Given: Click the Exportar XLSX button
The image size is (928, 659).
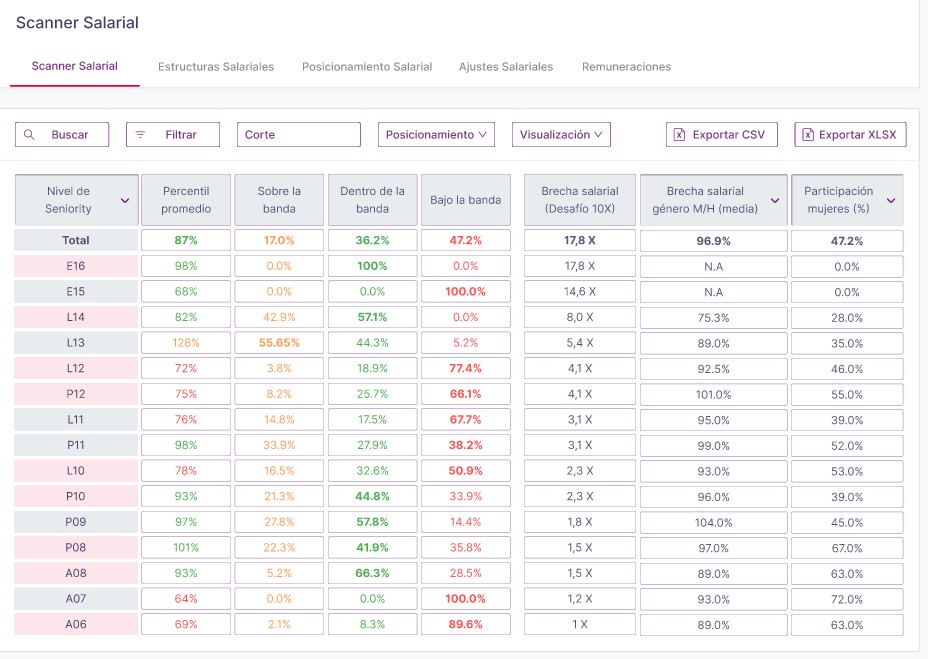Looking at the screenshot, I should (850, 135).
